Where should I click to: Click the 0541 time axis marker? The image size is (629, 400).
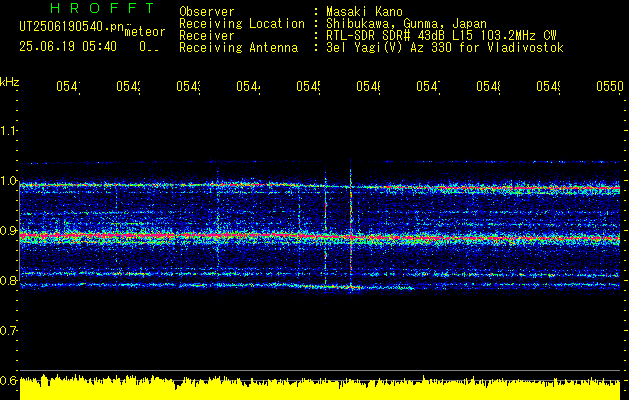coord(68,87)
